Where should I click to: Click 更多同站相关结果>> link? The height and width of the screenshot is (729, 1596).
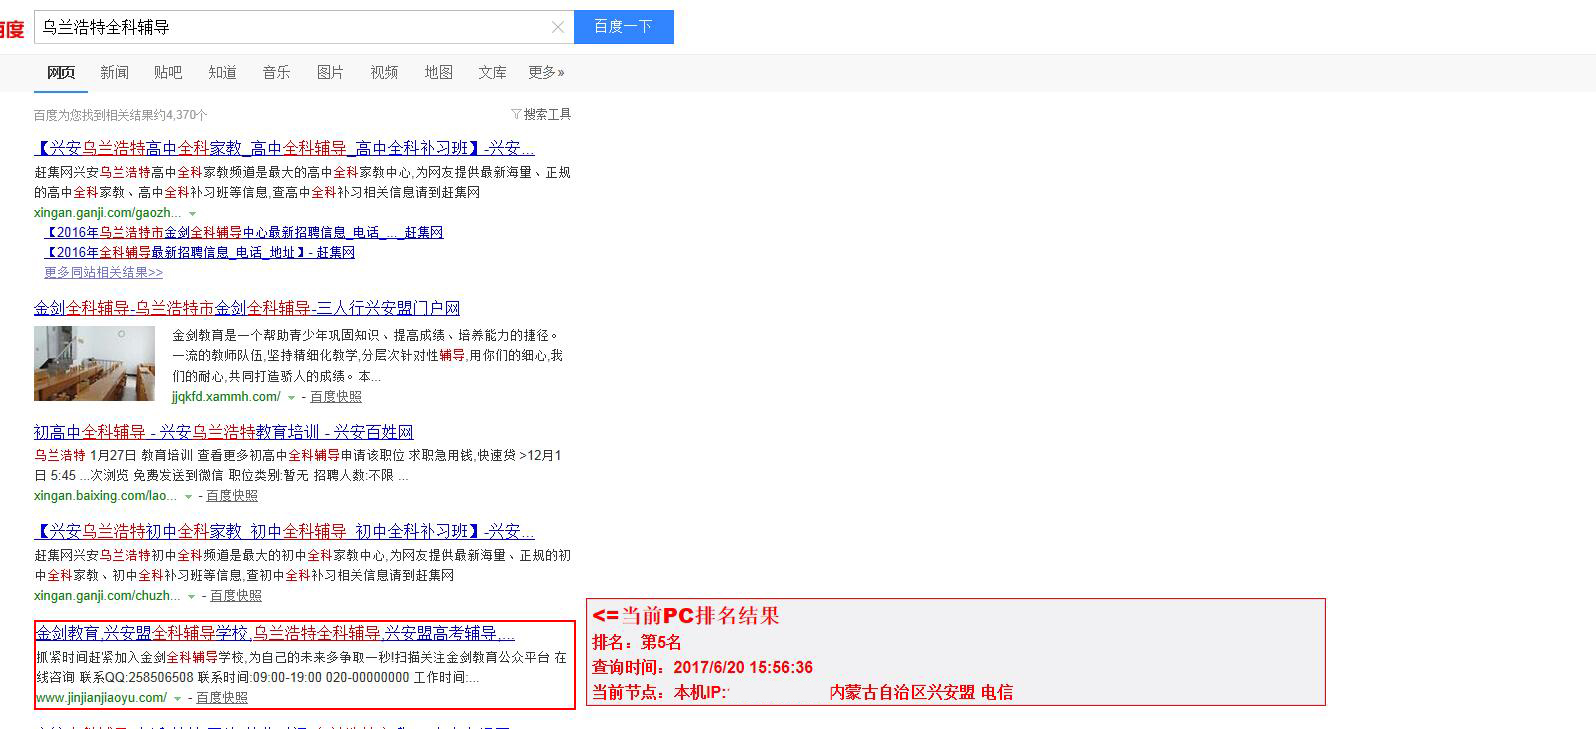[x=103, y=272]
